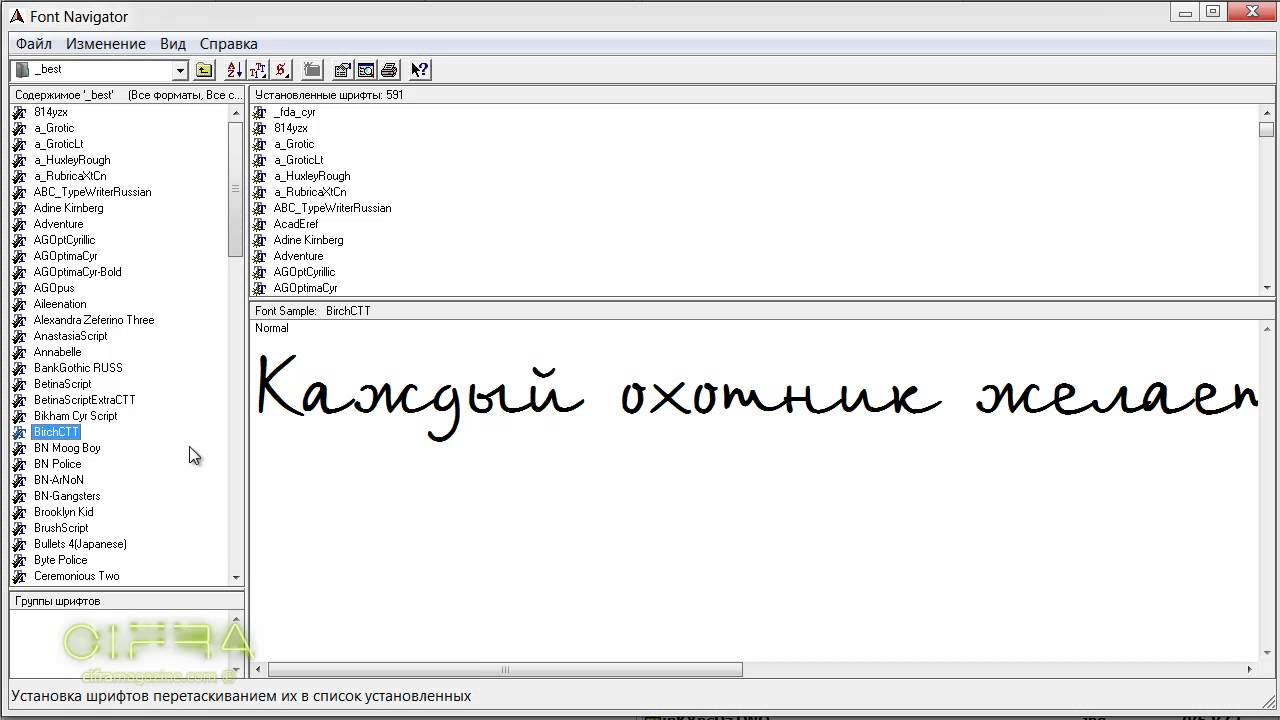Go up one folder level icon
Image resolution: width=1280 pixels, height=720 pixels.
pos(204,70)
